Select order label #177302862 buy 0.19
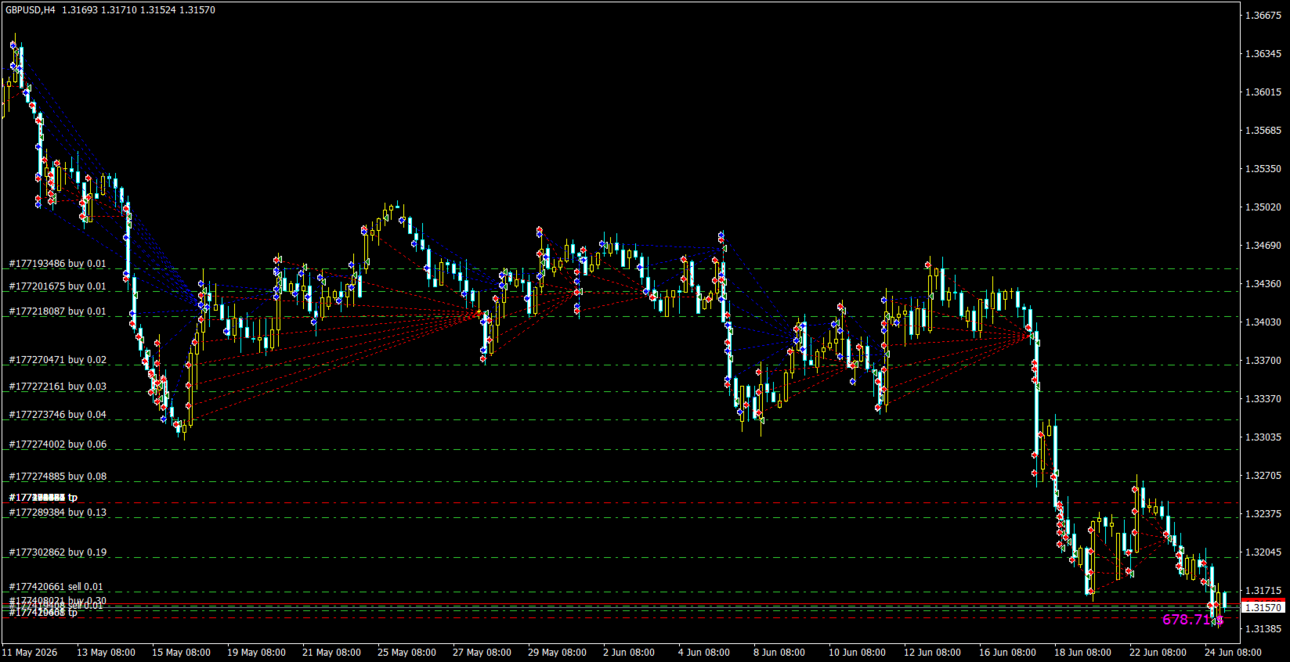The width and height of the screenshot is (1290, 662). coord(57,553)
